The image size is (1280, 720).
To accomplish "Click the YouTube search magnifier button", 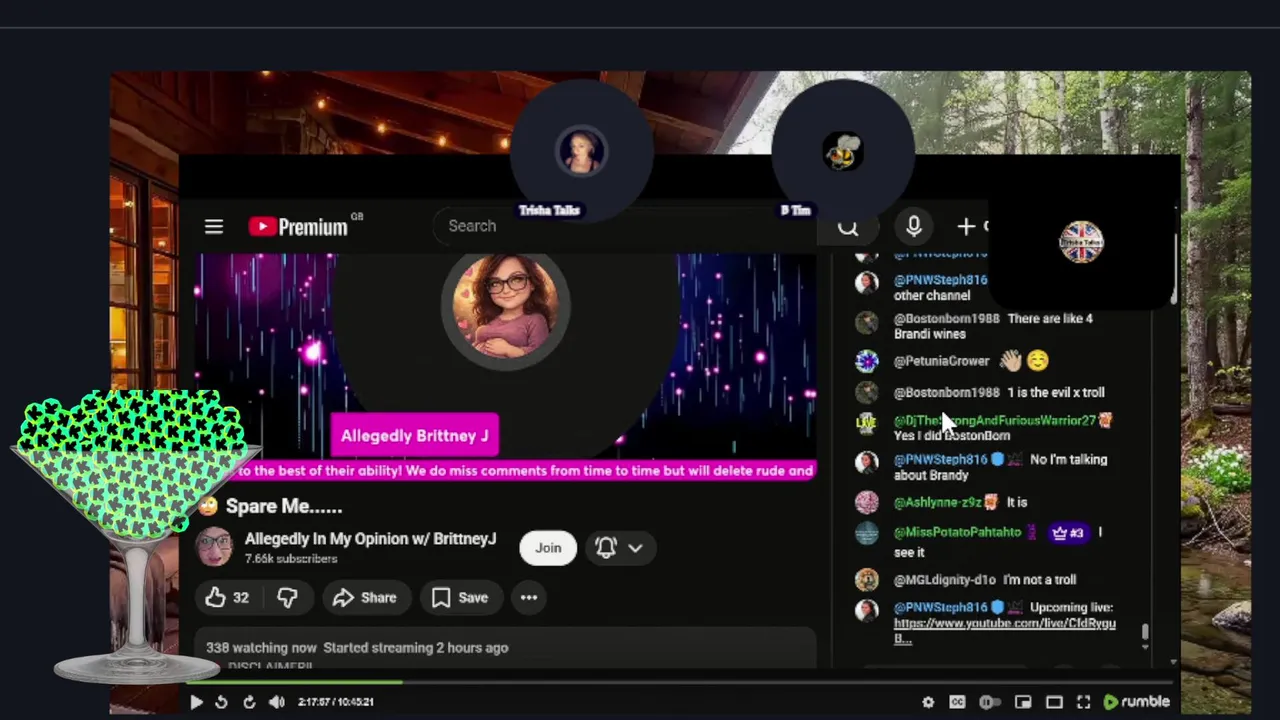I will tap(848, 227).
